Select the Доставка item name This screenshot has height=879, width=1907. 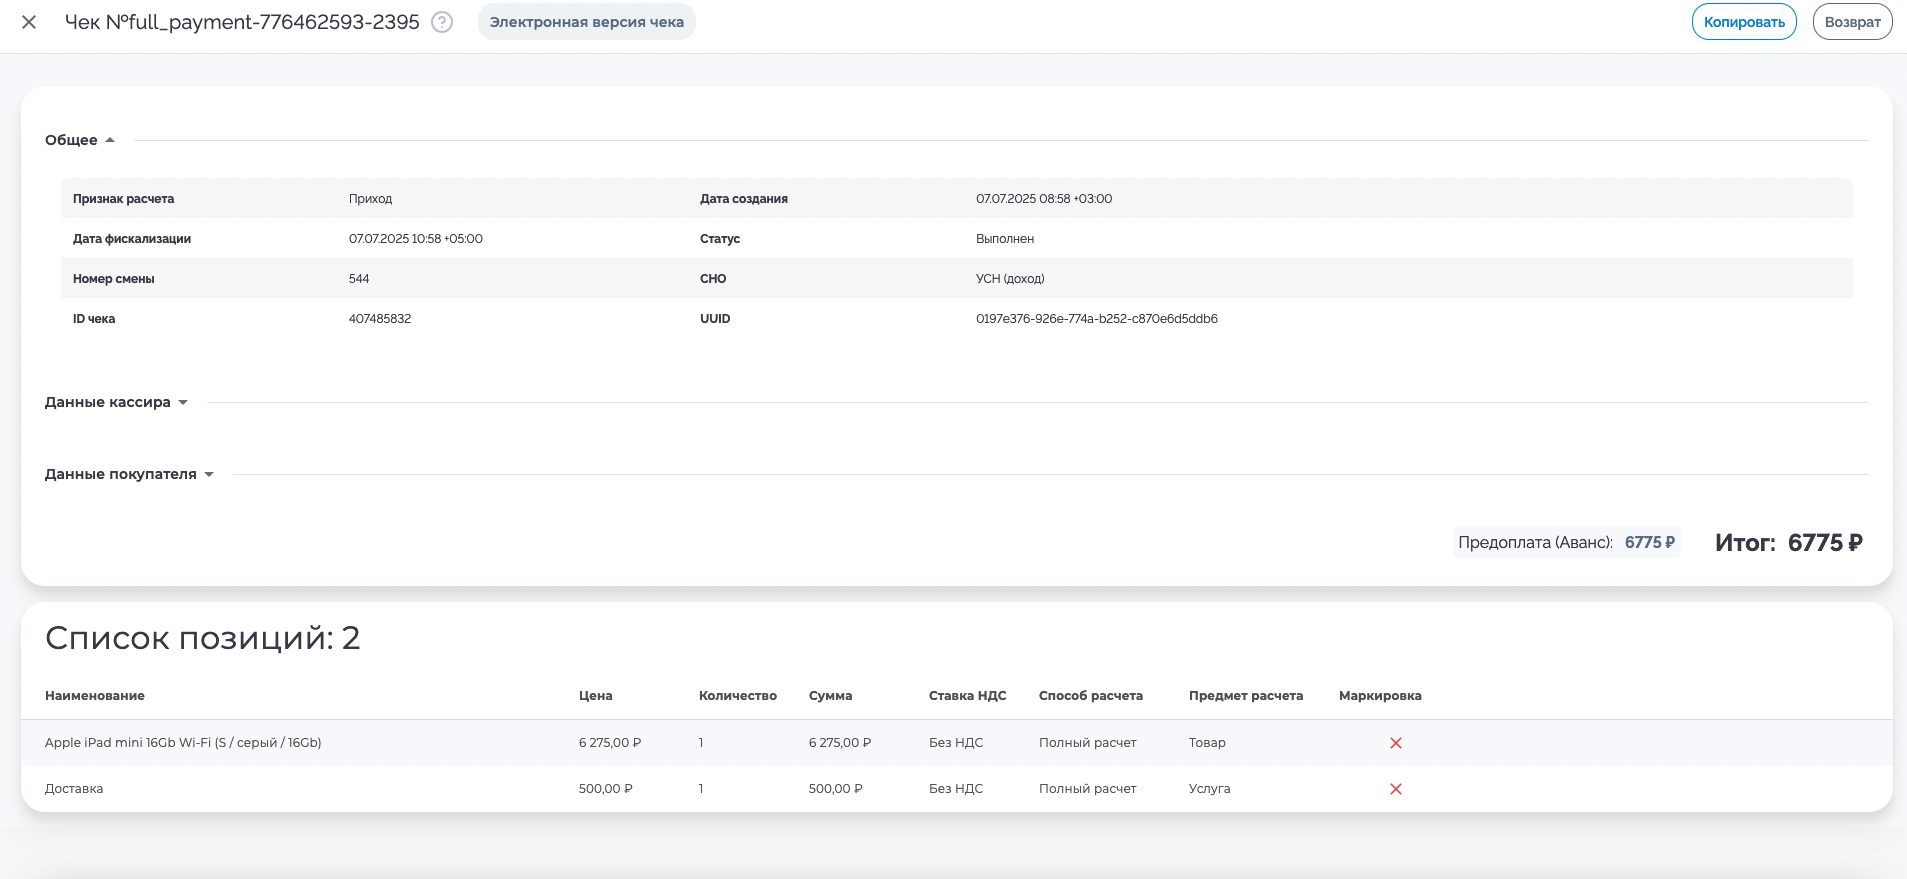(x=74, y=789)
